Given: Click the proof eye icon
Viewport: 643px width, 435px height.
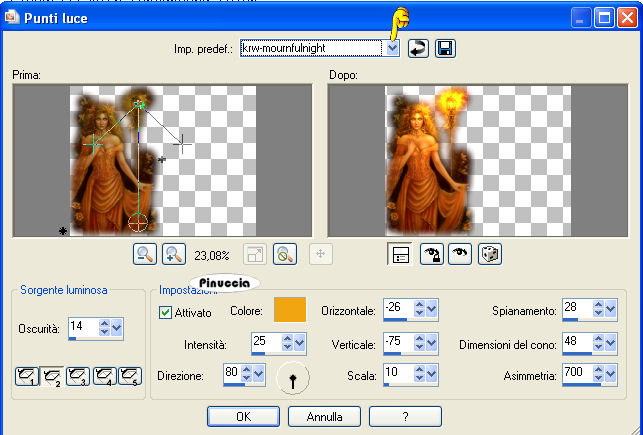Looking at the screenshot, I should pos(460,254).
